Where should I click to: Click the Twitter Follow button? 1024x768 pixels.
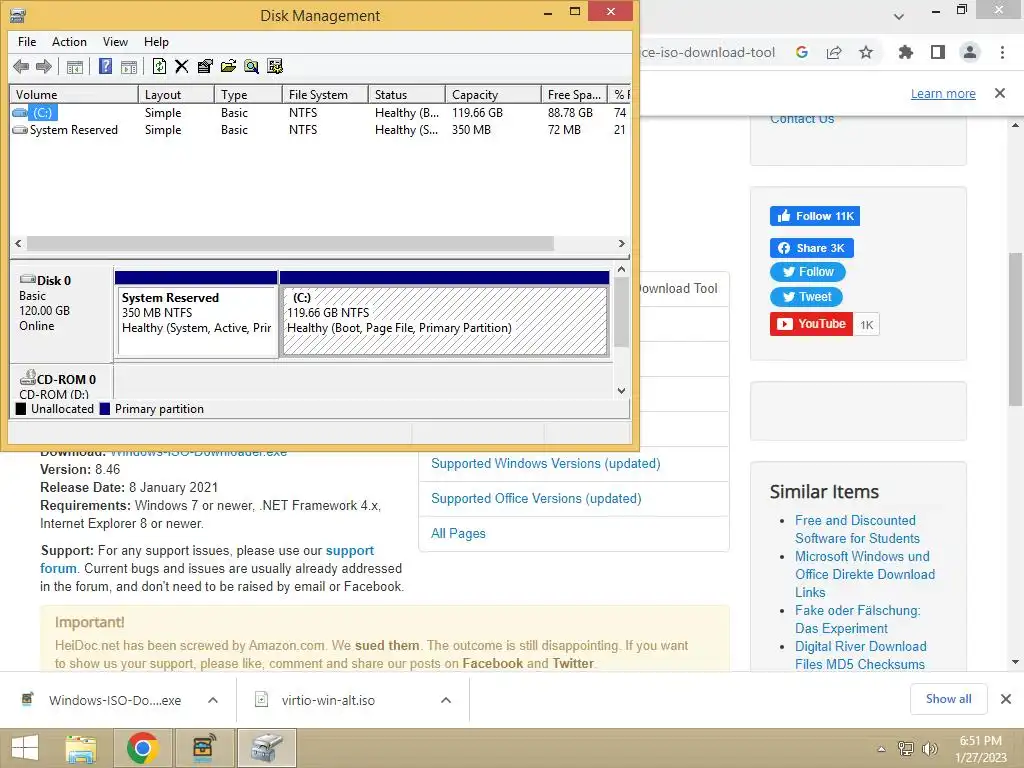(808, 272)
